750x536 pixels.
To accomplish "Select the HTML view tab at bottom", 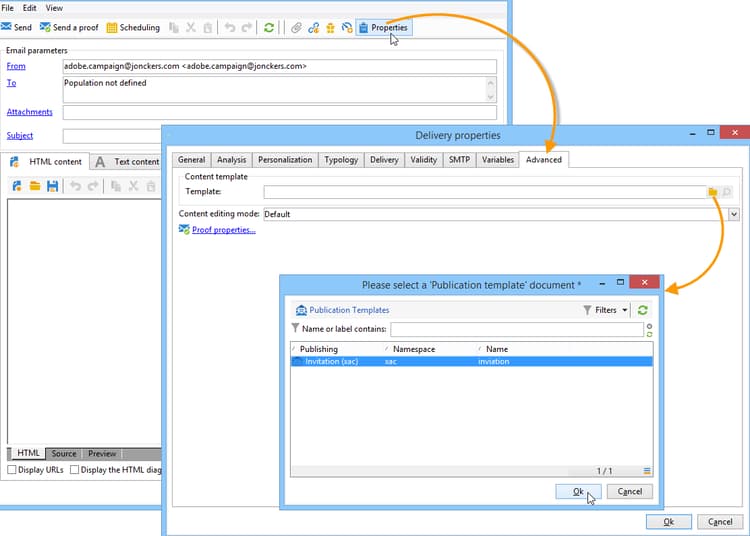I will (x=28, y=453).
